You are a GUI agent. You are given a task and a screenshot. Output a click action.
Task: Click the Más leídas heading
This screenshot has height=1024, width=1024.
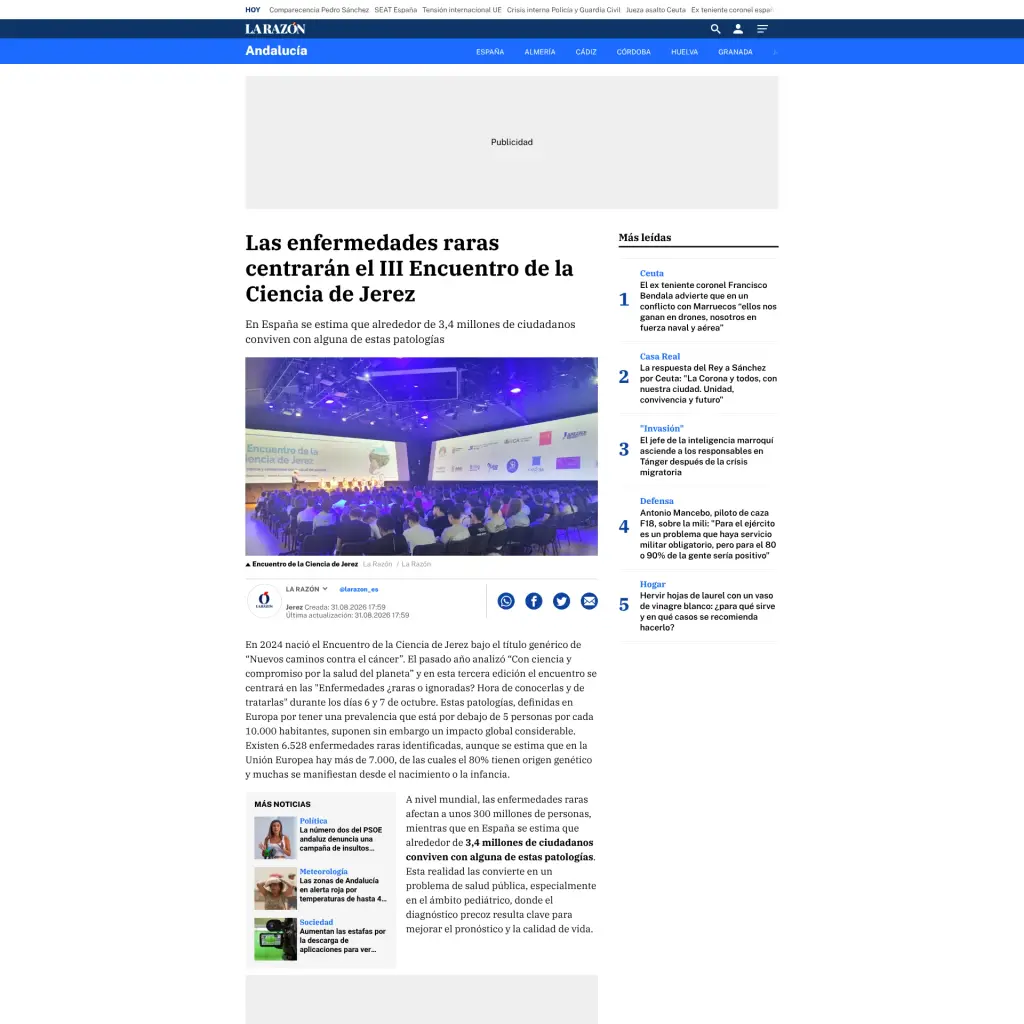click(645, 237)
